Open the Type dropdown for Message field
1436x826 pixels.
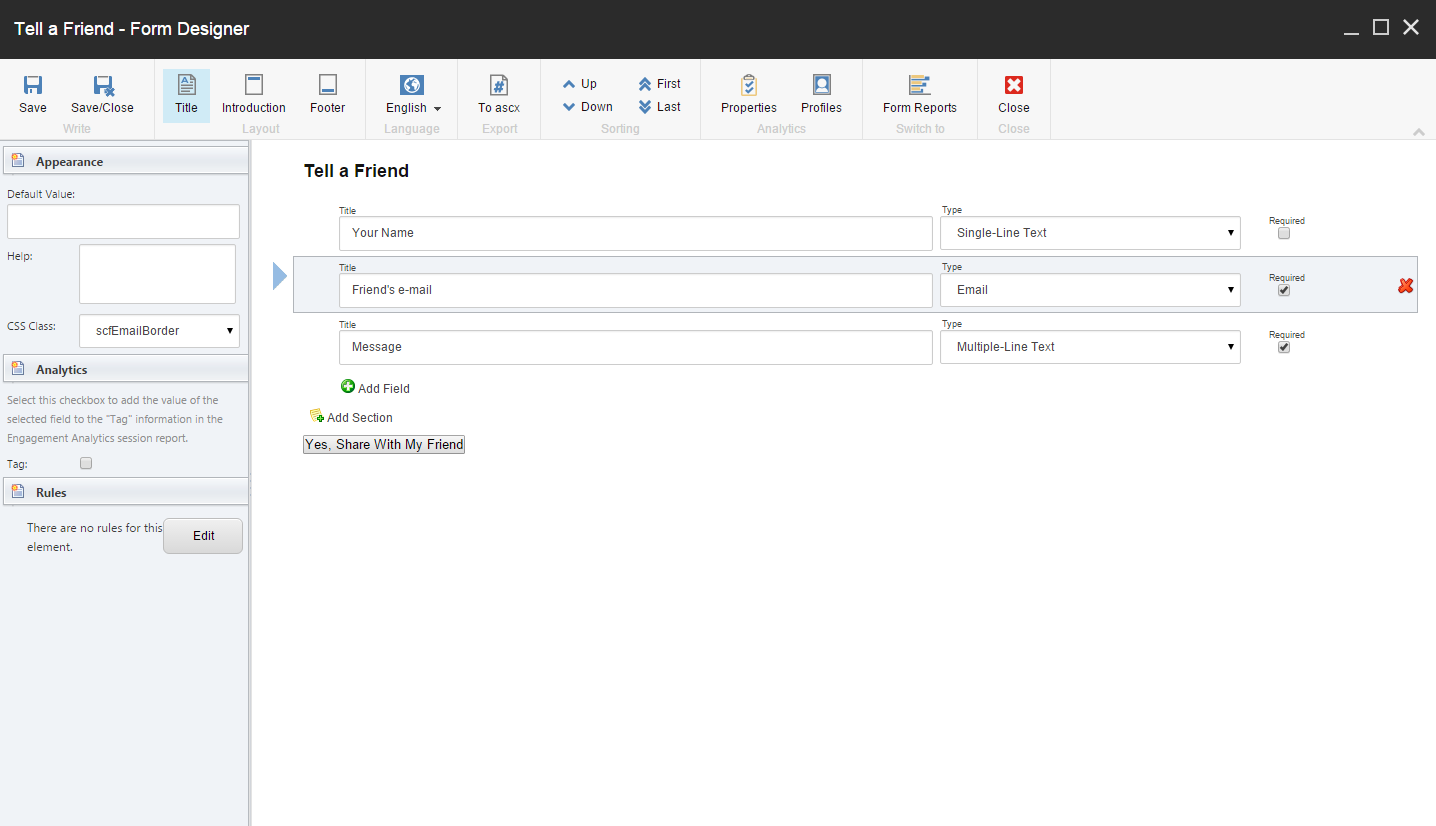[1090, 347]
